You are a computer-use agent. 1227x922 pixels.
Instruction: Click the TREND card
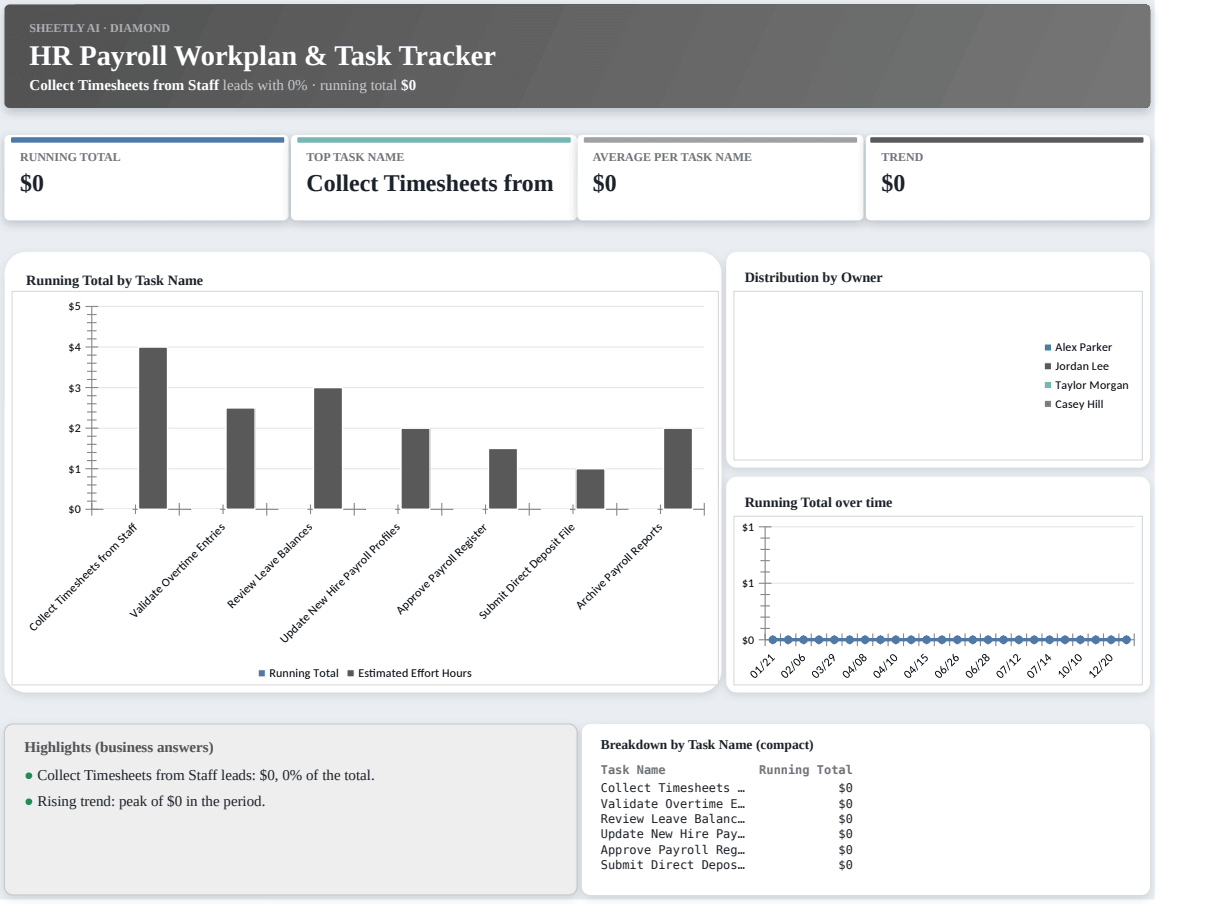point(1007,178)
